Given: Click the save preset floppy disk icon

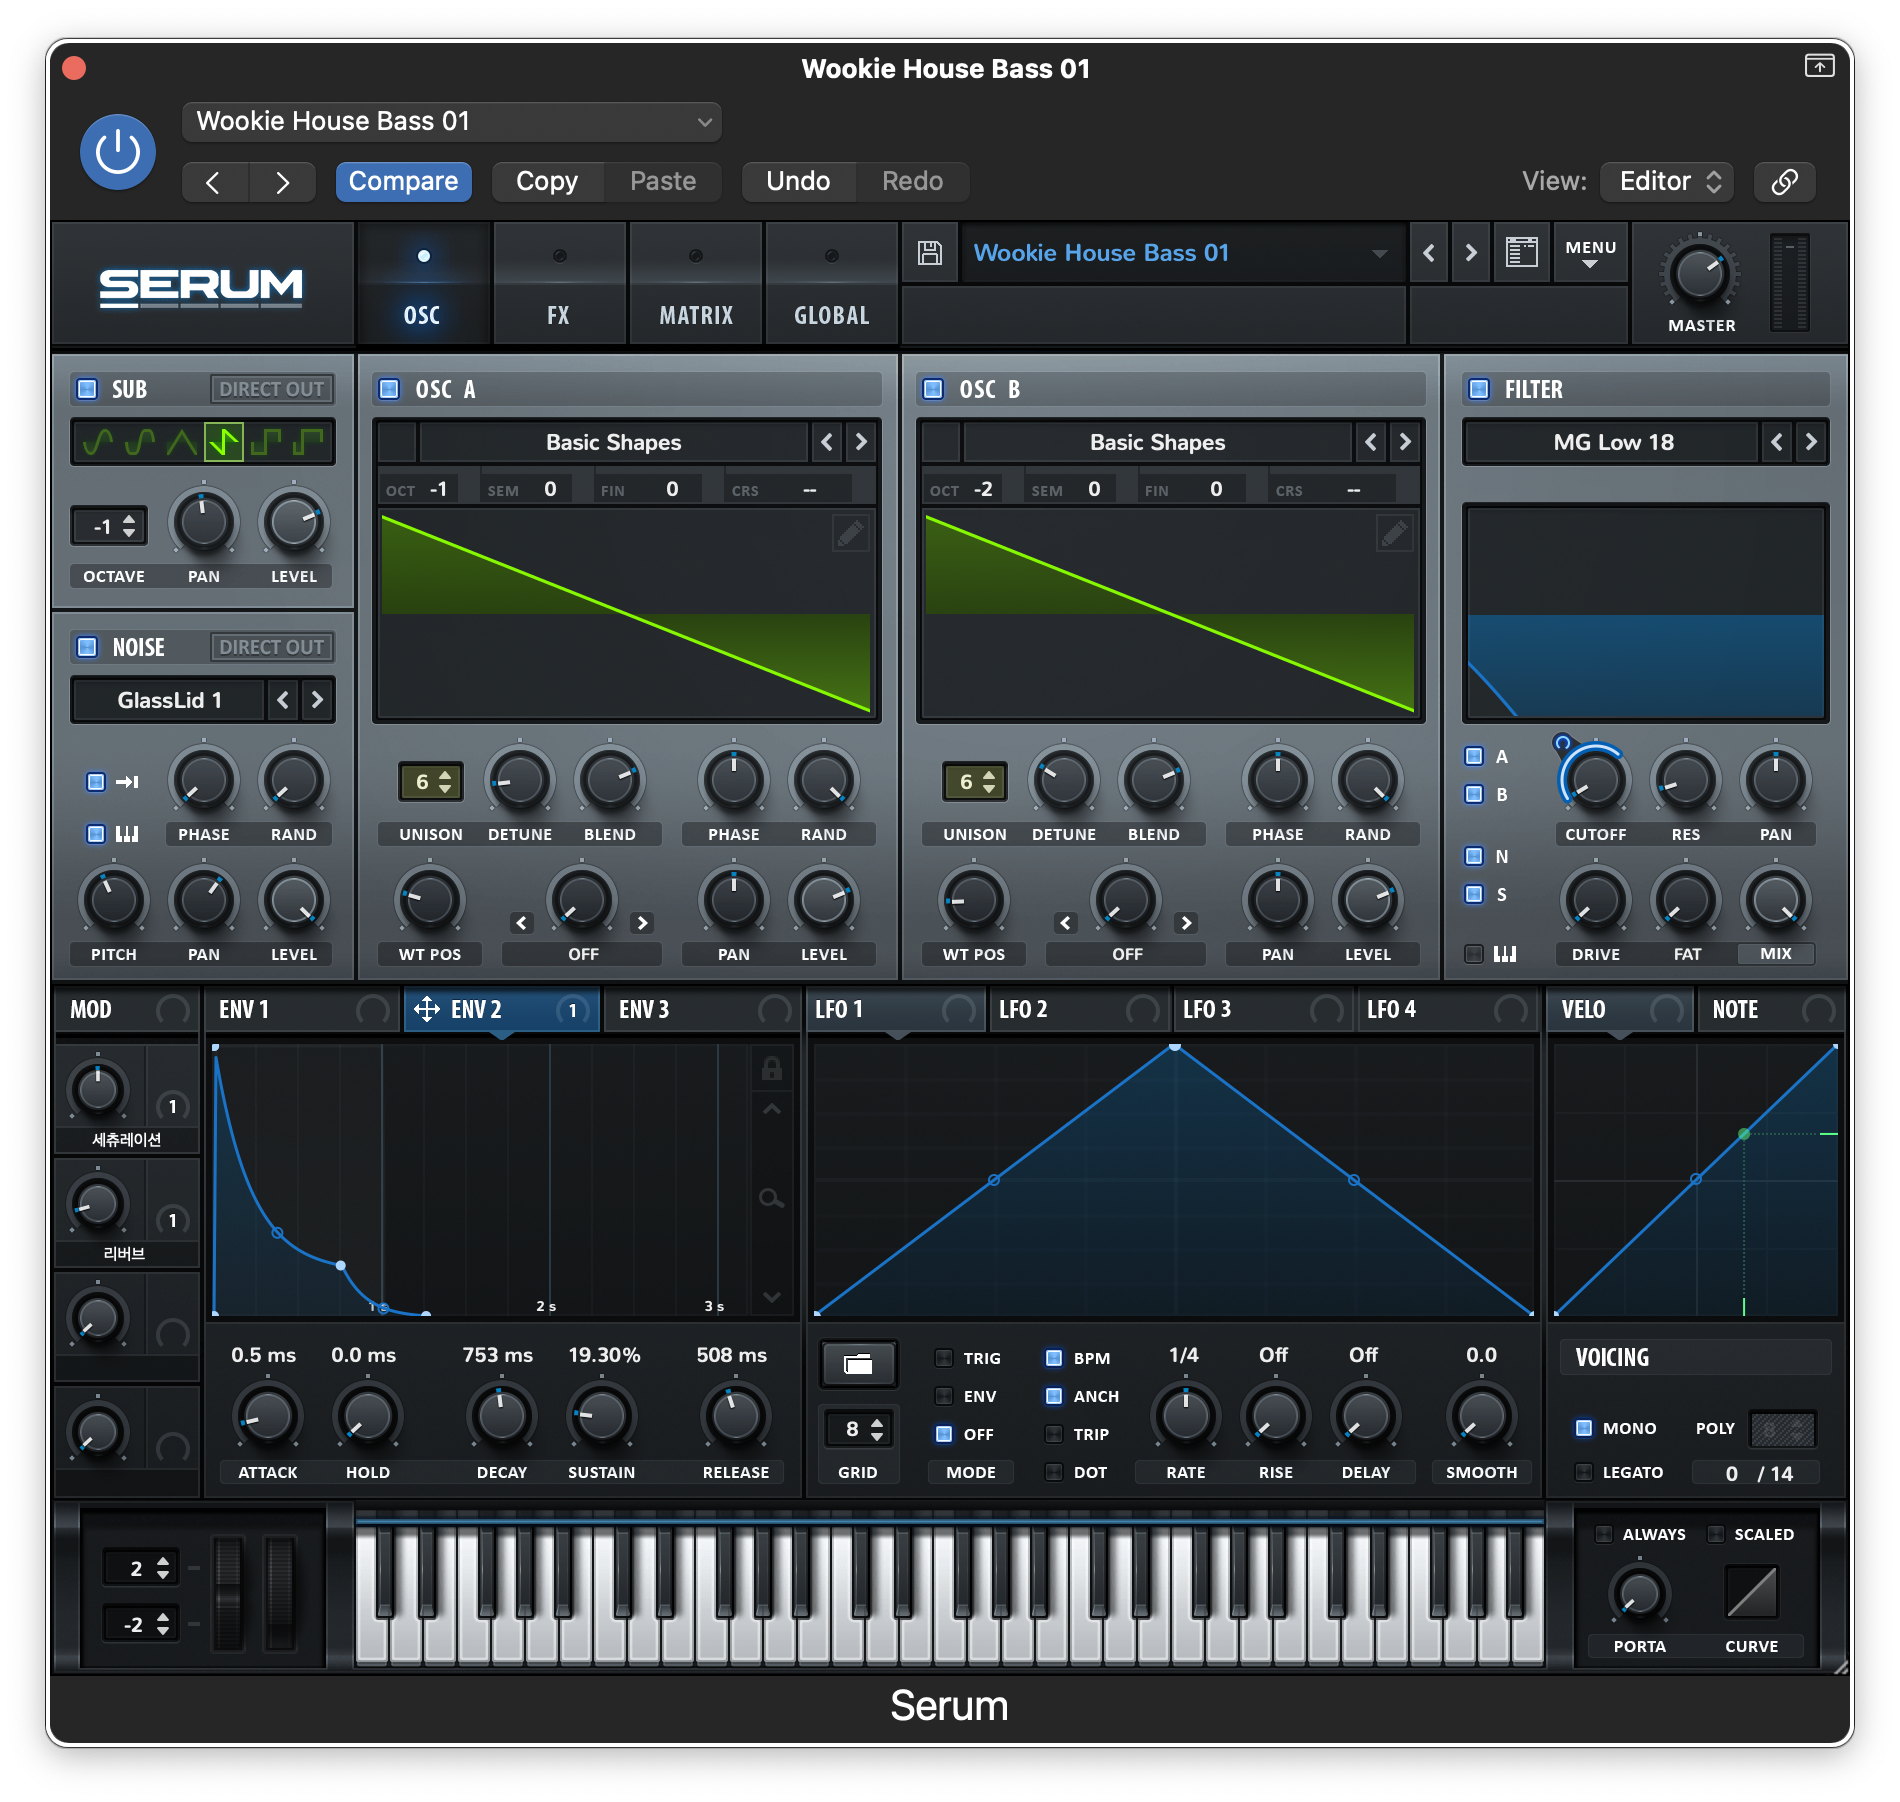Looking at the screenshot, I should click(930, 253).
